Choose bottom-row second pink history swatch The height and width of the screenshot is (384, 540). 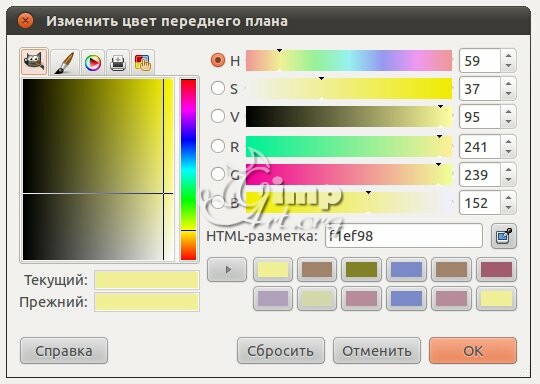(x=451, y=299)
